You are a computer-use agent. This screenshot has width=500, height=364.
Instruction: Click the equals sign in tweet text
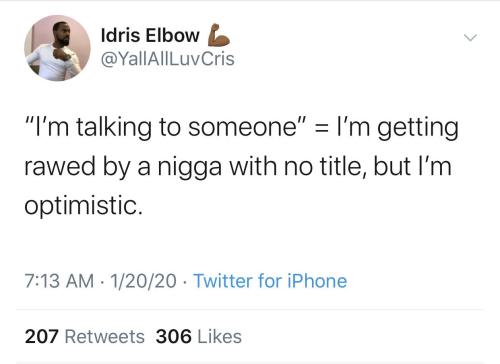(x=322, y=128)
